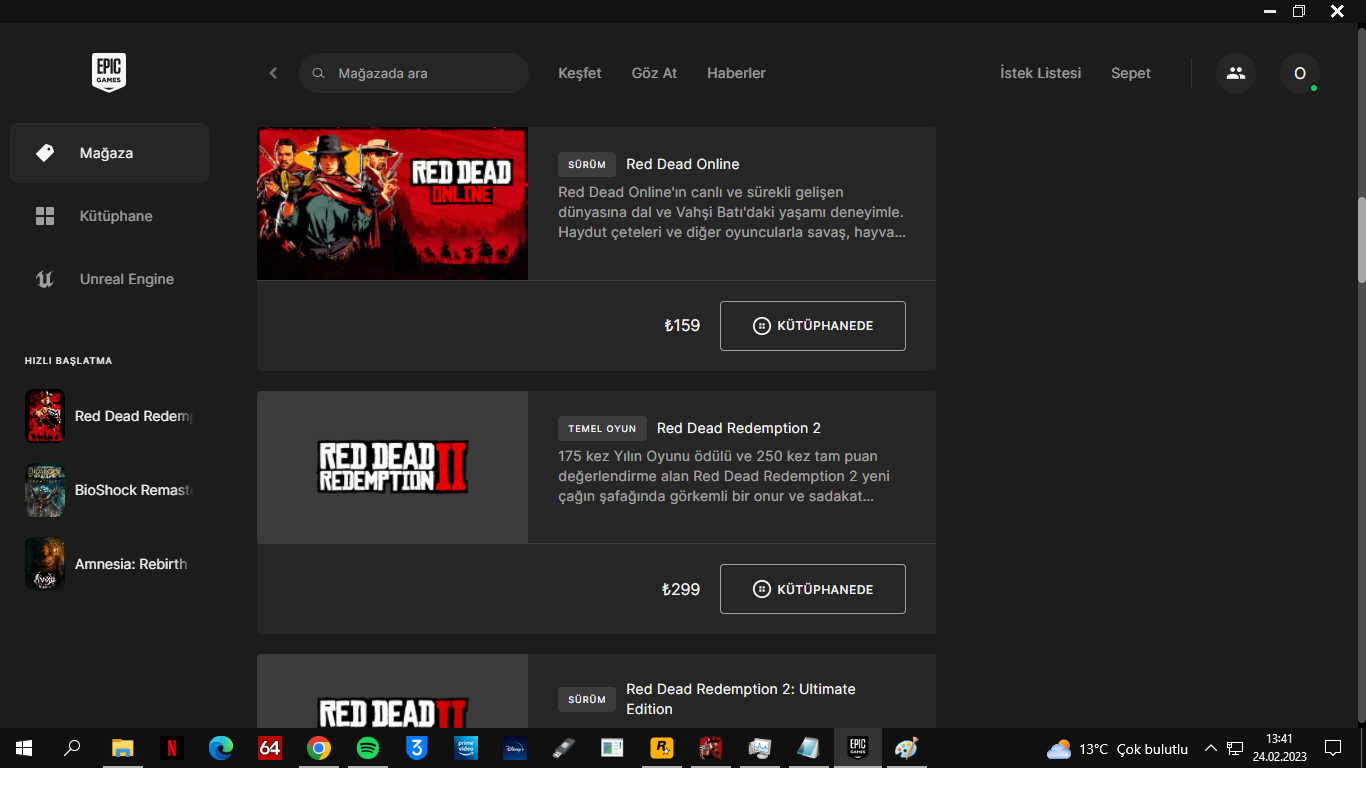Launch Amnesia: Rebirth quick launch icon
The height and width of the screenshot is (800, 1366).
tap(45, 564)
